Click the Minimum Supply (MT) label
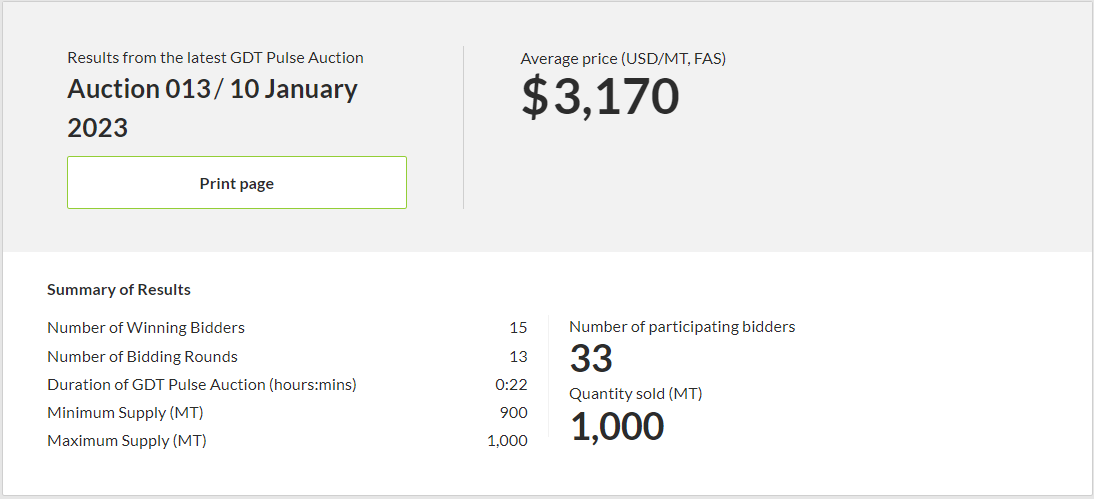Screen dimensions: 1094x499 point(125,412)
